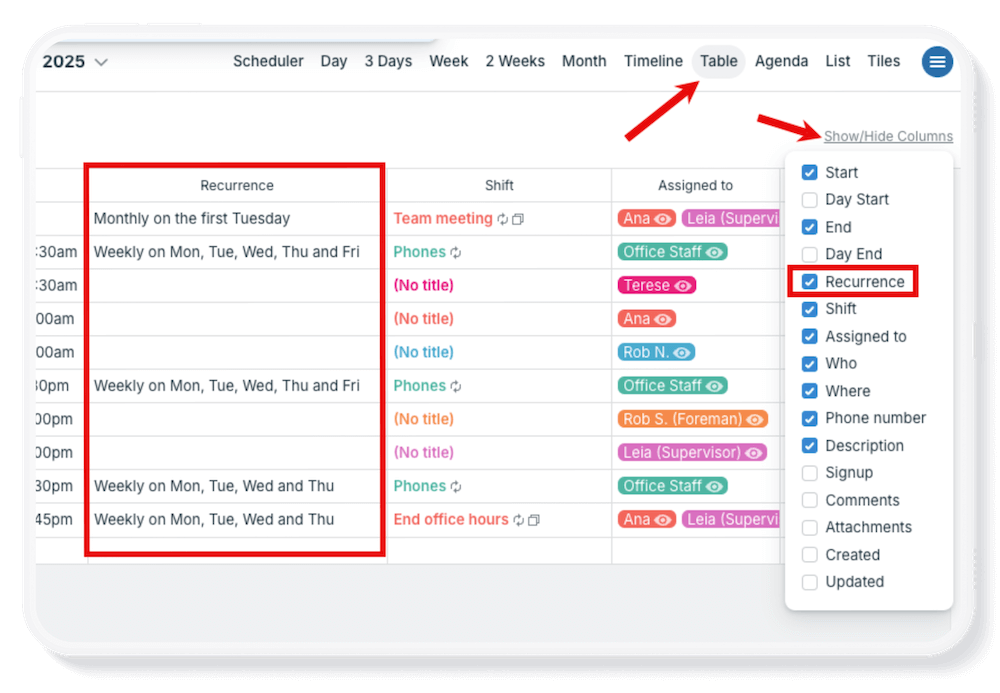Screen dimensions: 1000x693
Task: Uncheck the Recurrence column checkbox
Action: click(x=810, y=282)
